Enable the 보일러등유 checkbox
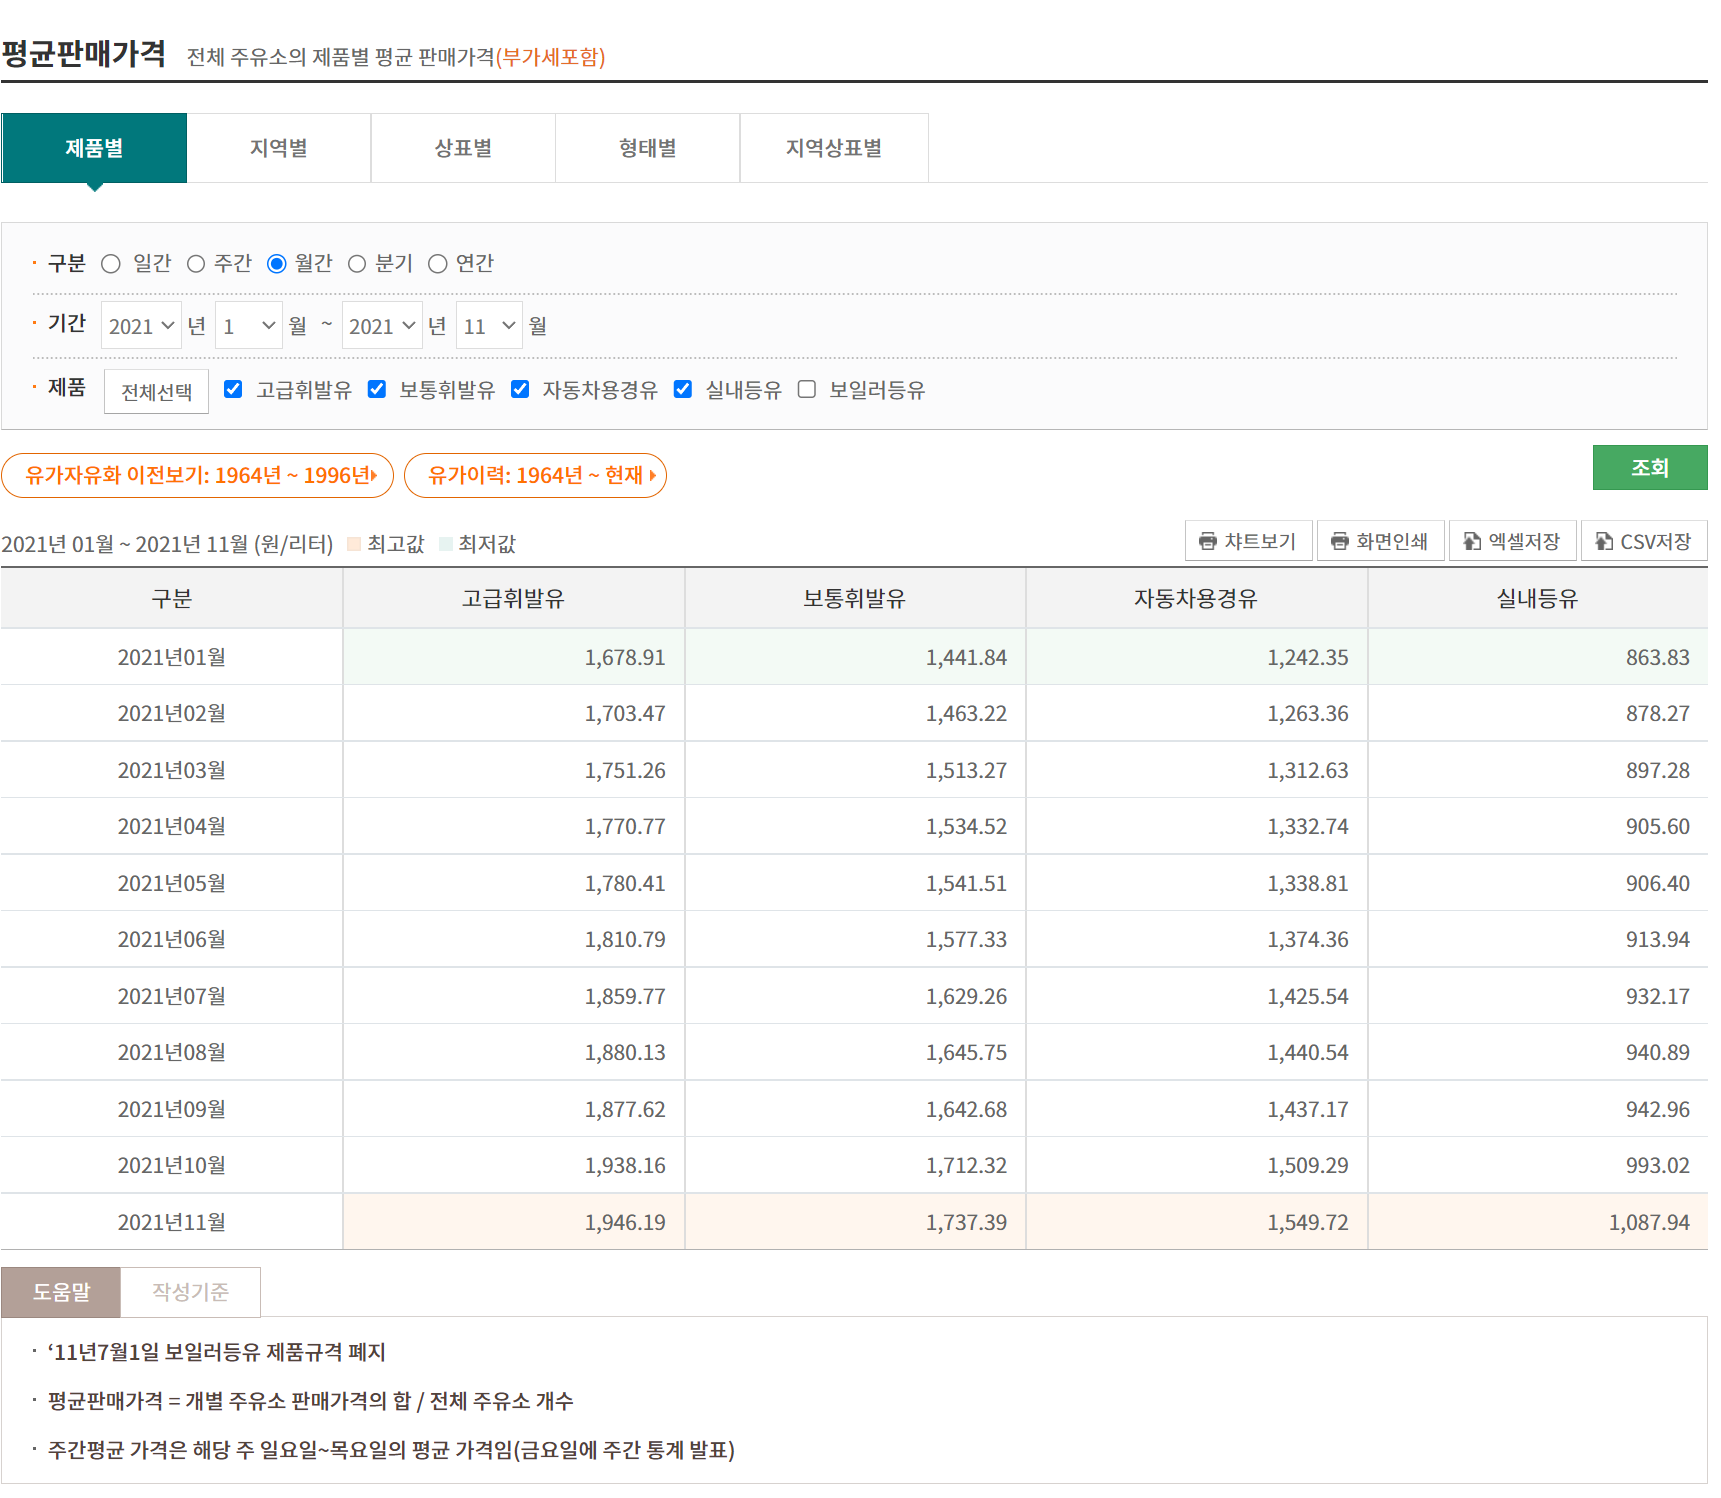This screenshot has height=1498, width=1721. click(807, 389)
